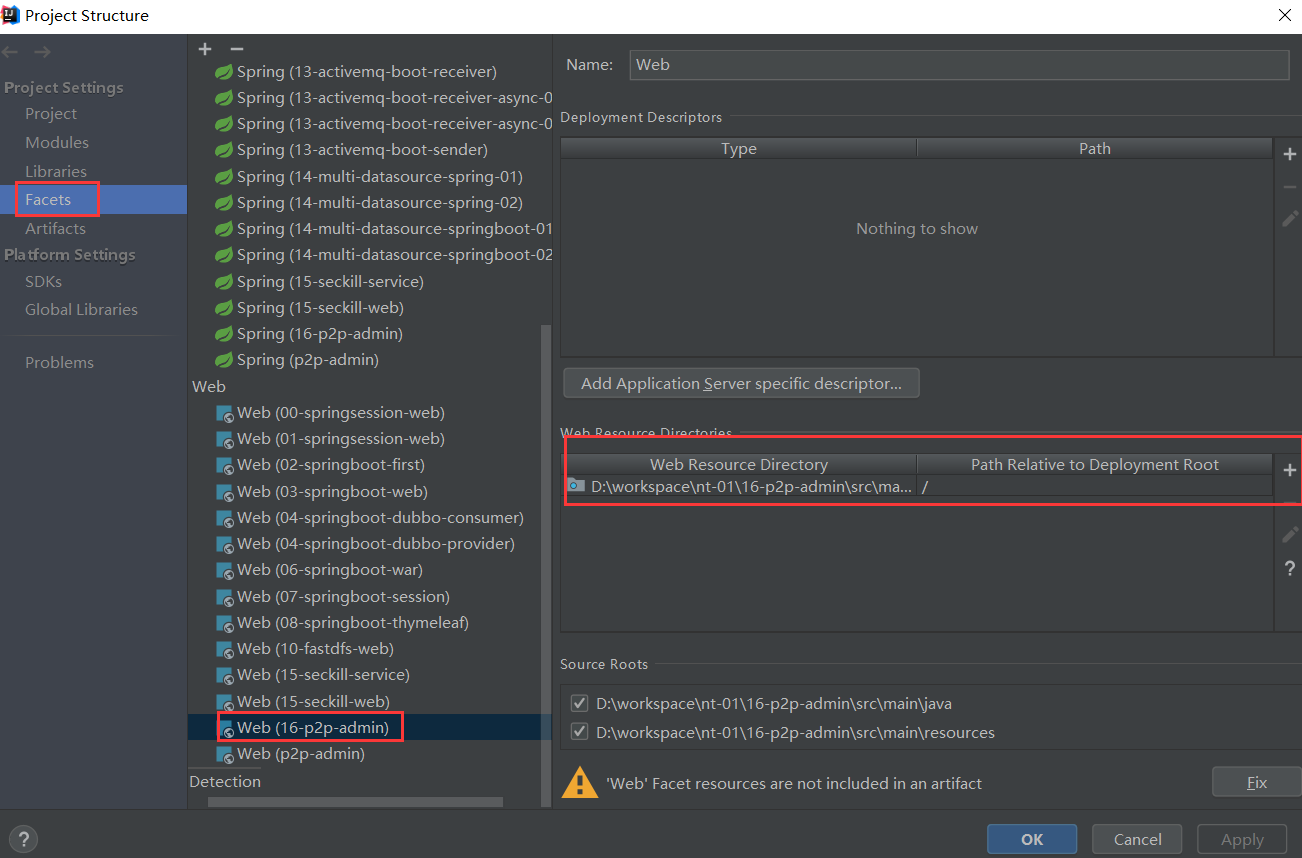Click the Type column header in Deployment Descriptors

coord(739,148)
